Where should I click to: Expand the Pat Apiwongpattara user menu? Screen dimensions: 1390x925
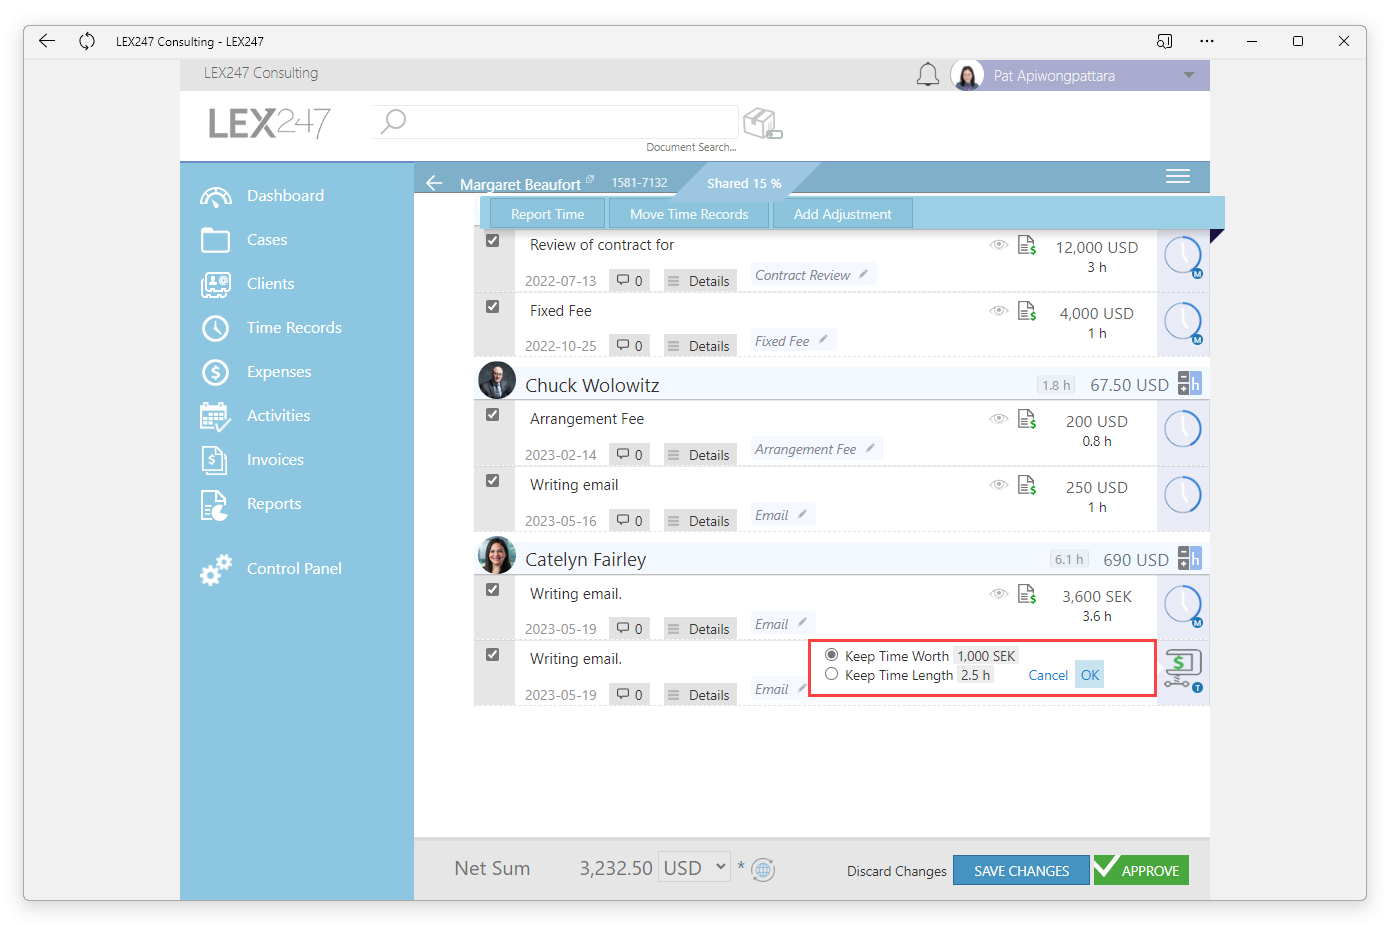(1189, 75)
